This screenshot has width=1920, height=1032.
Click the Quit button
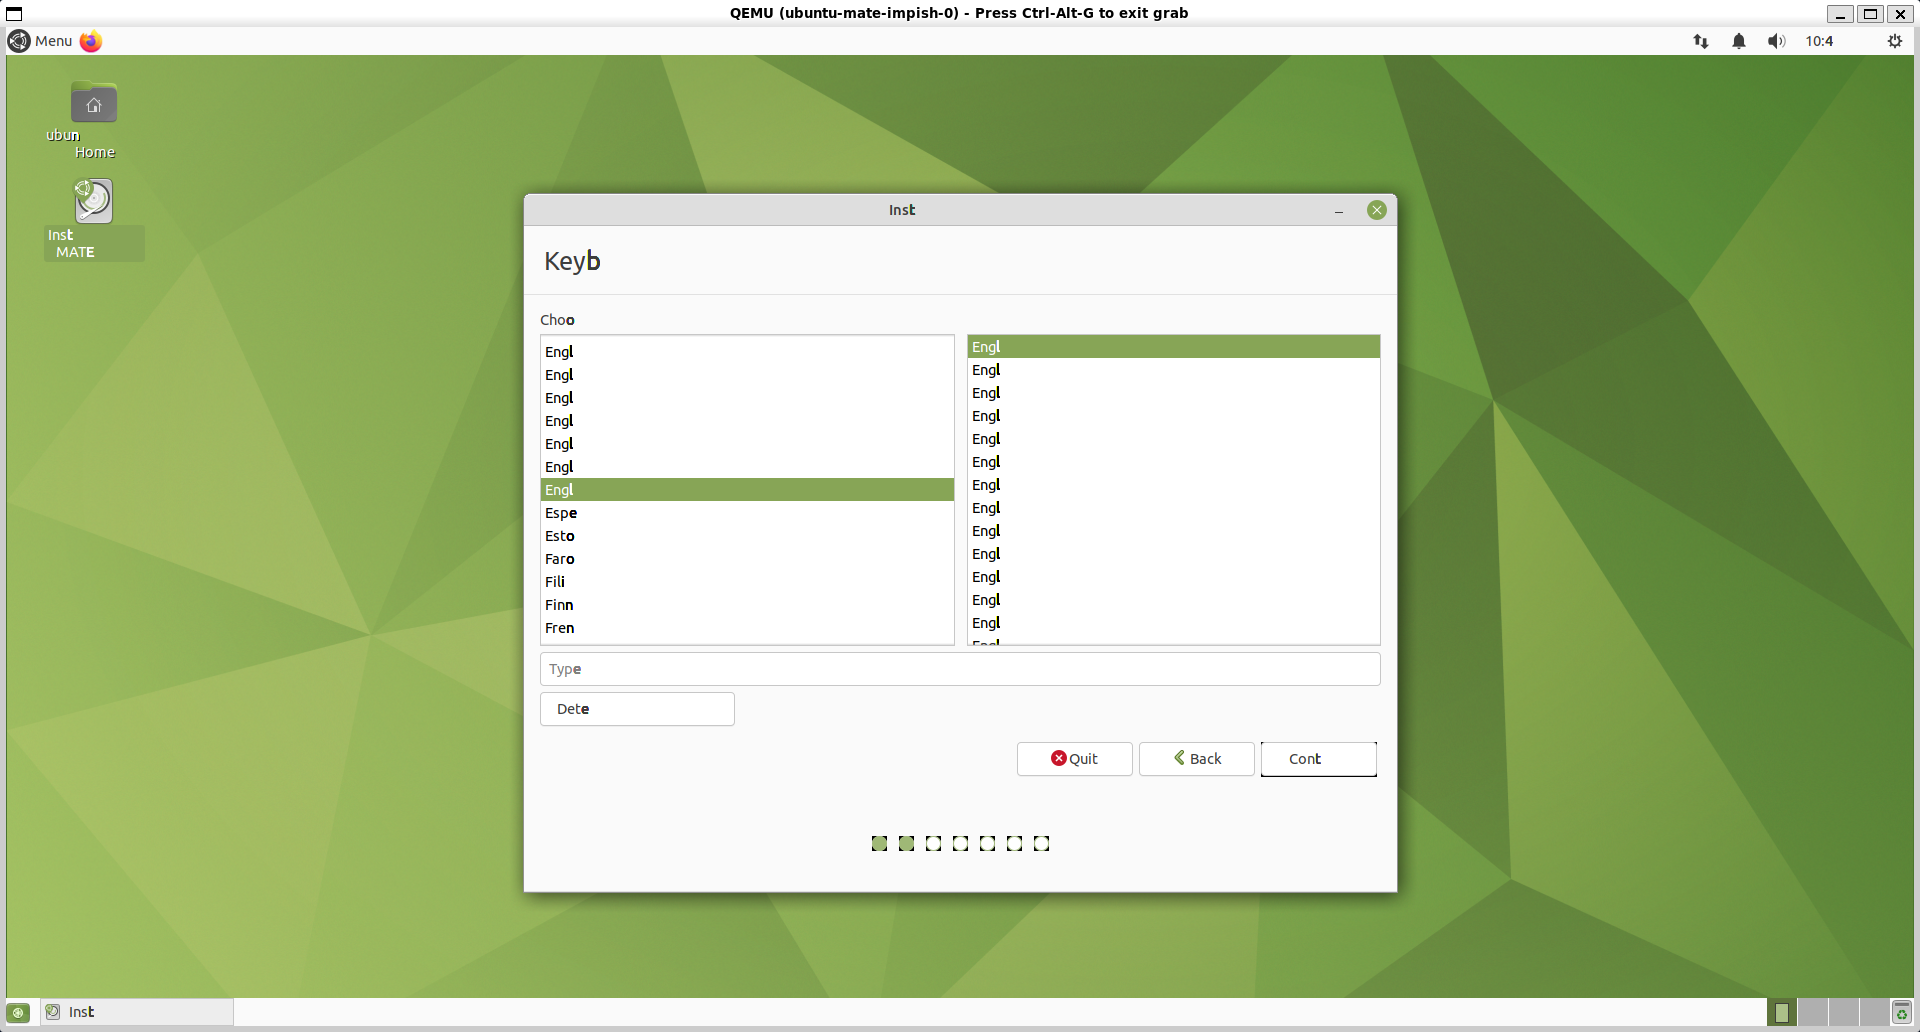[x=1074, y=759]
